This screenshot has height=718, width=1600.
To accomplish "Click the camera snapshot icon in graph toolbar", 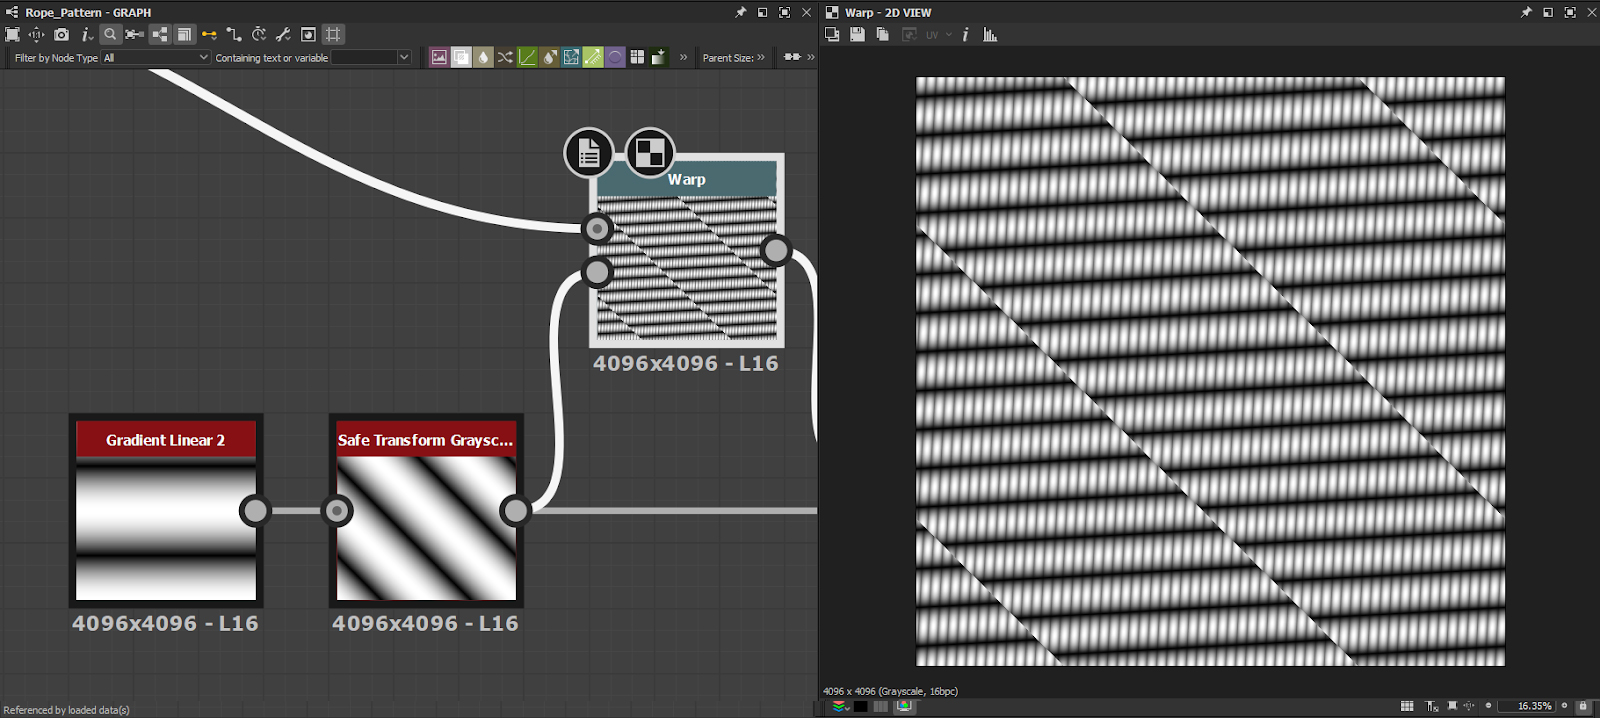I will click(61, 34).
